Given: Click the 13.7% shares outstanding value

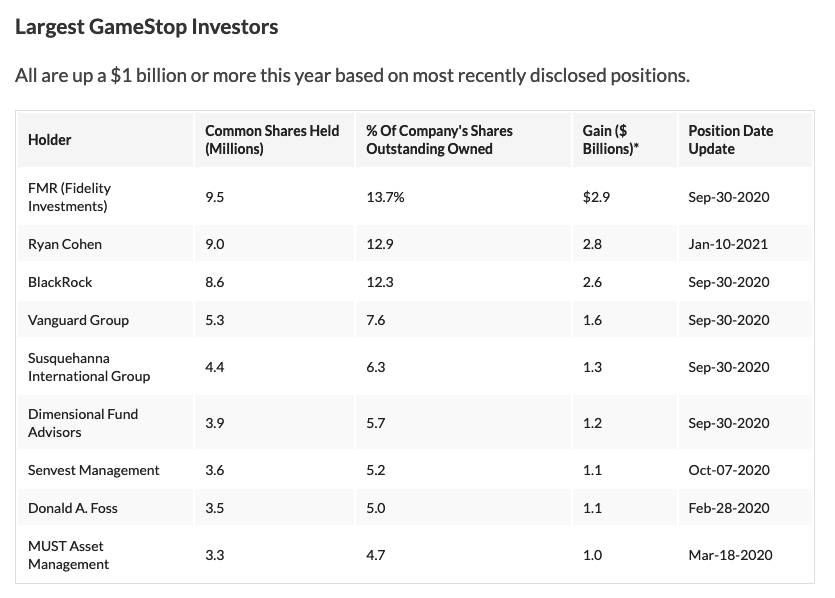Looking at the screenshot, I should (385, 197).
